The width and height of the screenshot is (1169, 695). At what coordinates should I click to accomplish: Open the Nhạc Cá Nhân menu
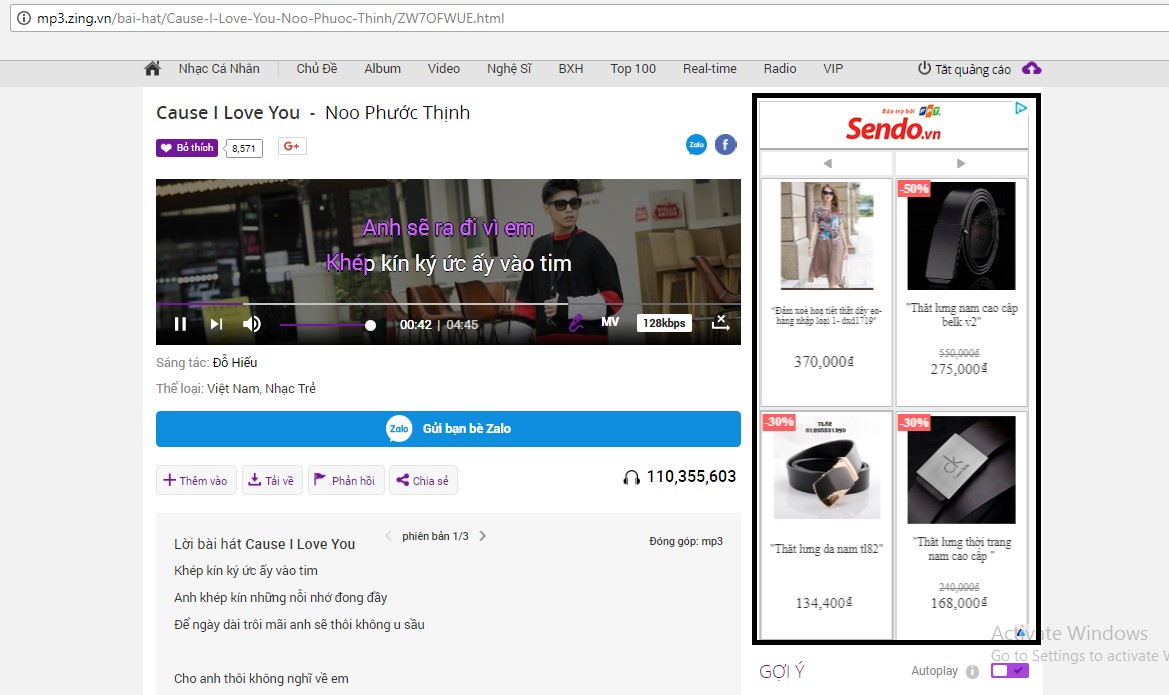[219, 69]
